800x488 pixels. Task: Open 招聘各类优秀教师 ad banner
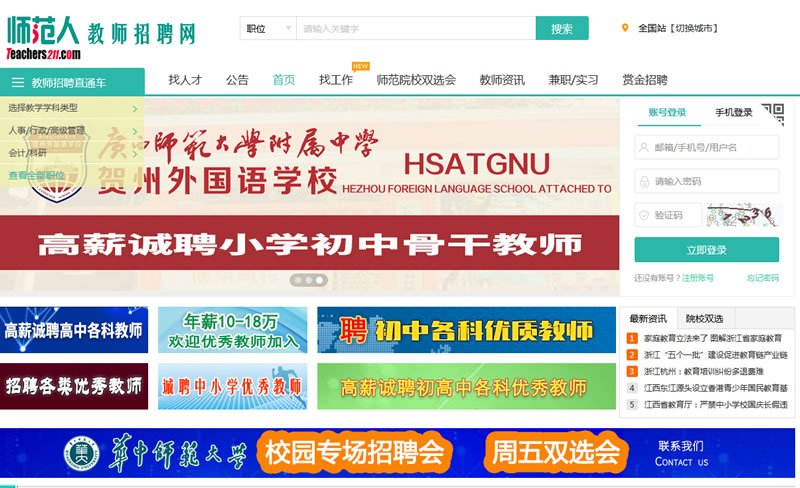pyautogui.click(x=74, y=386)
